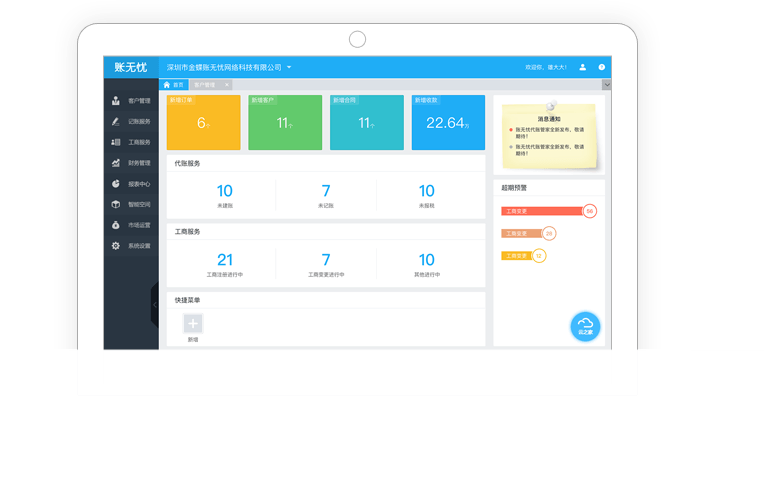Select the 财务管理 chart icon
The width and height of the screenshot is (764, 490).
point(116,163)
